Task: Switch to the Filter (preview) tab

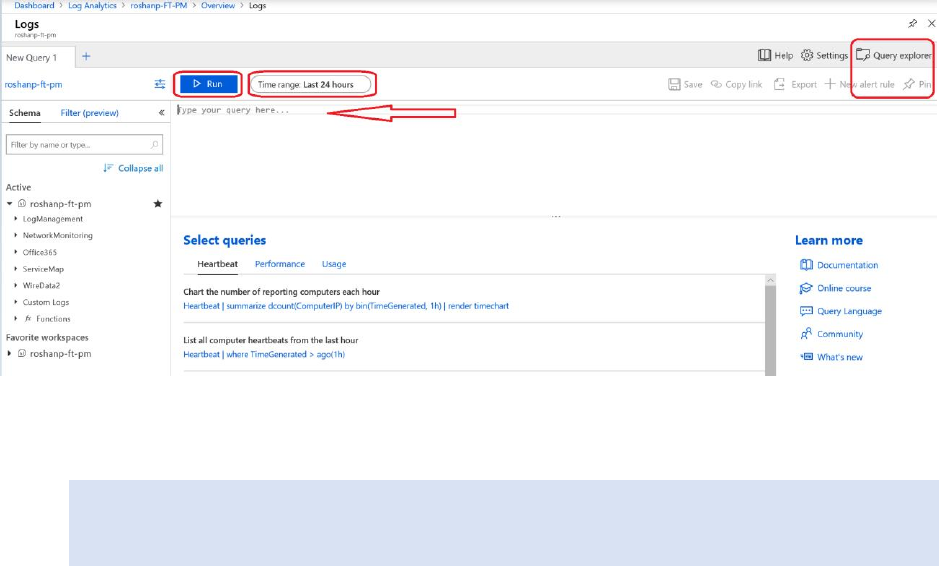Action: [89, 113]
